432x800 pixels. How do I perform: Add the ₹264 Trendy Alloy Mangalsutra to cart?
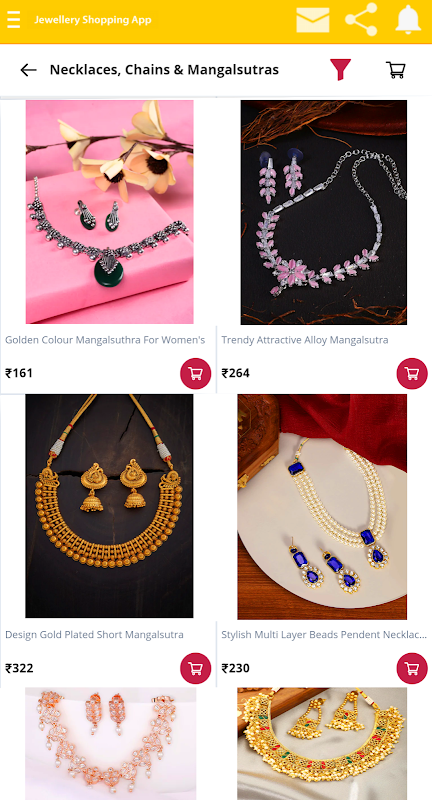point(412,373)
